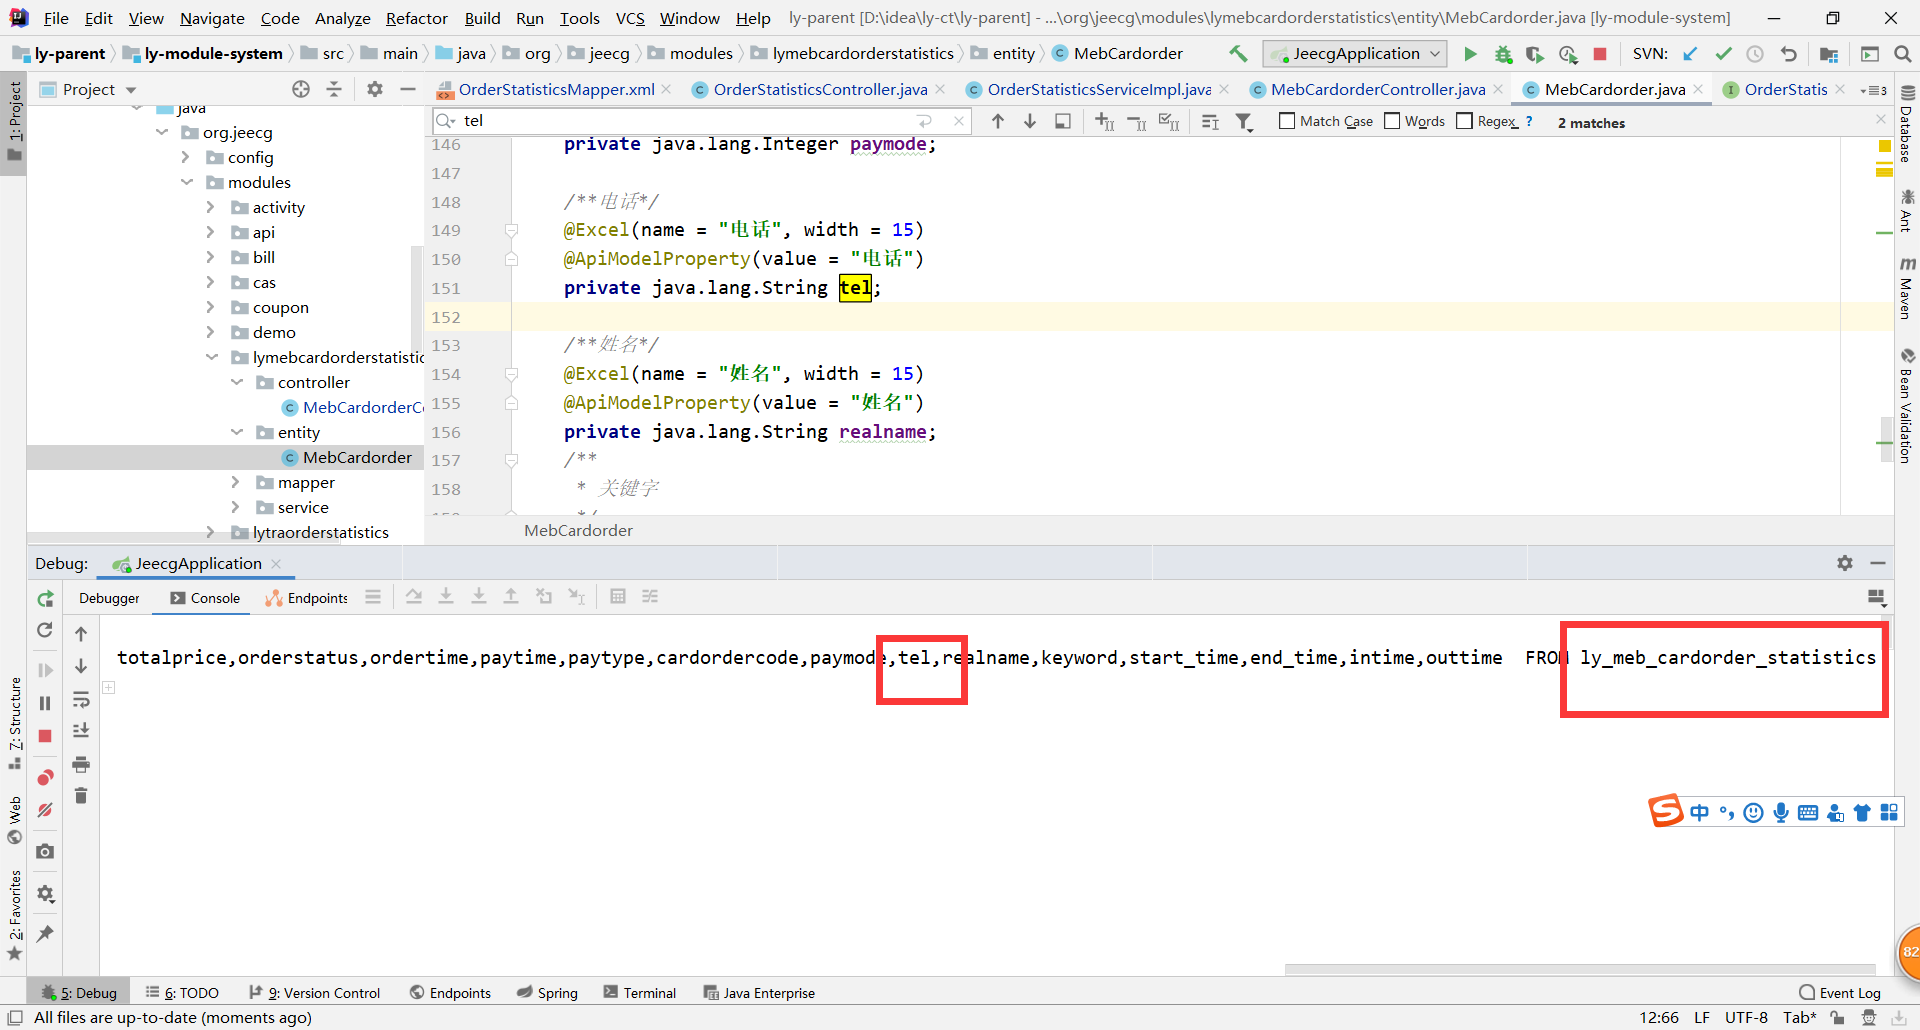The image size is (1920, 1030).
Task: Open the Navigate menu
Action: point(212,18)
